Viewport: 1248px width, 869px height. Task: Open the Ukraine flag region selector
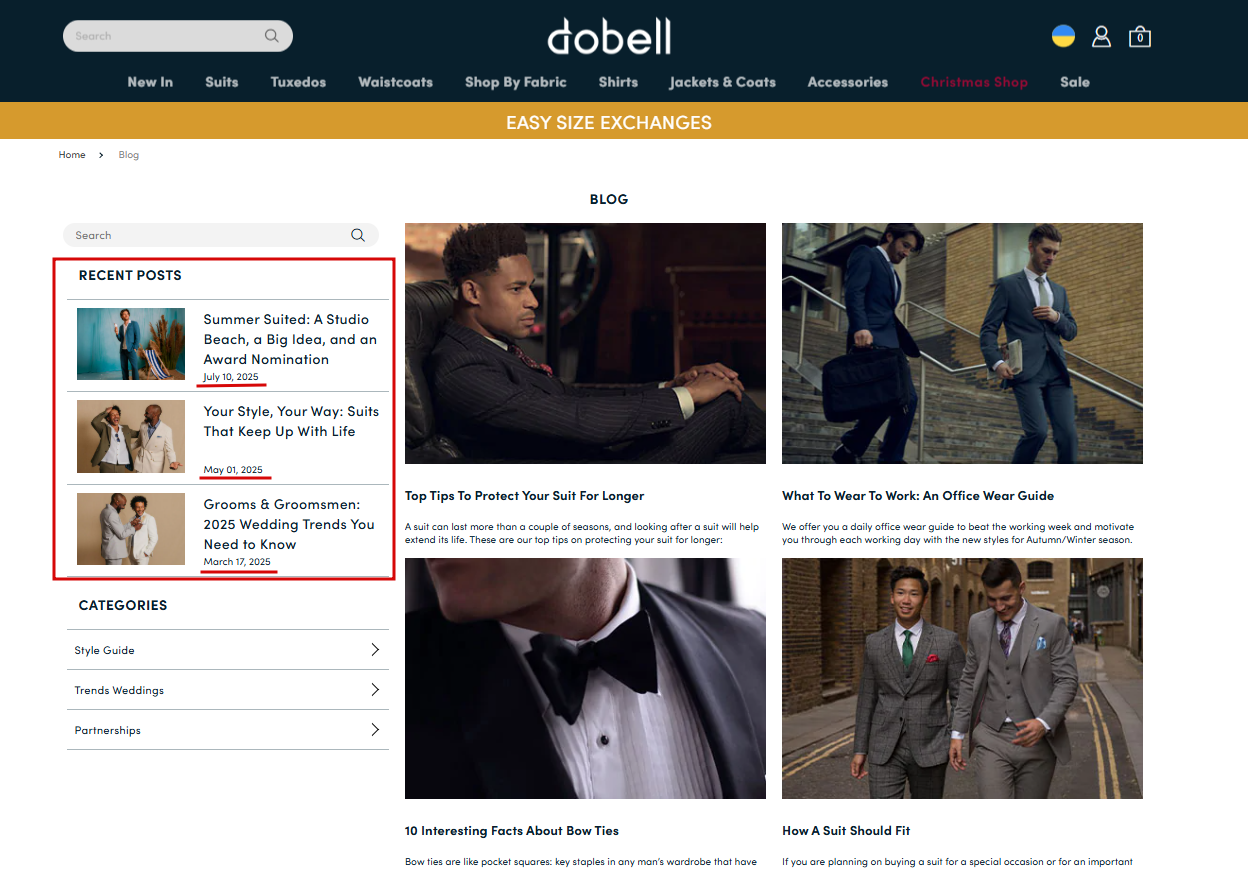point(1063,36)
